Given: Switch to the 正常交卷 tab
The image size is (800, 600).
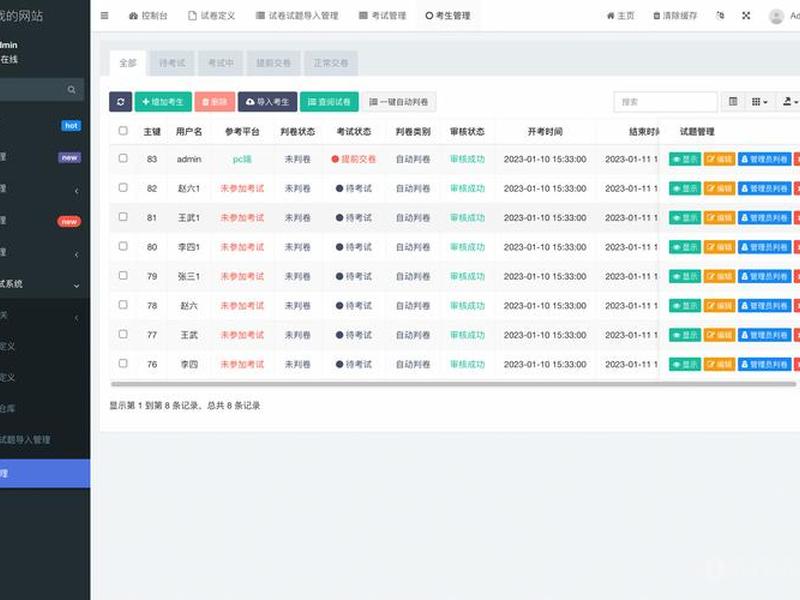Looking at the screenshot, I should tap(331, 63).
